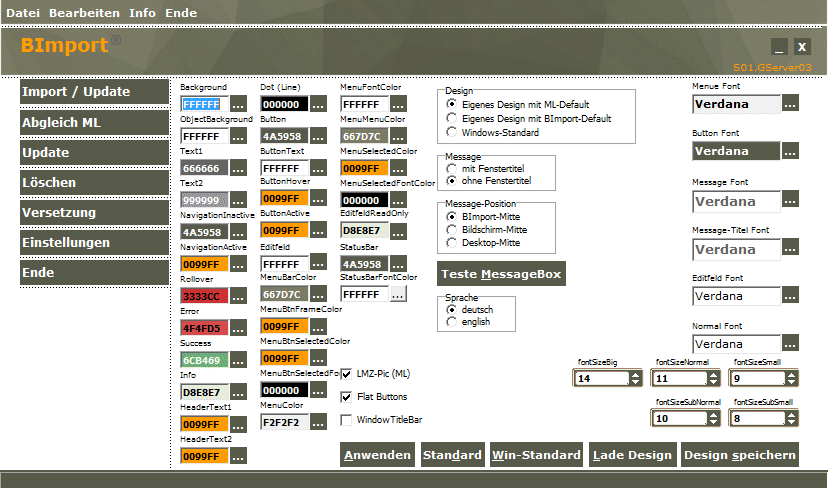Click the EditfeldReadOnly D8E8E7 field
The width and height of the screenshot is (828, 489).
364,230
